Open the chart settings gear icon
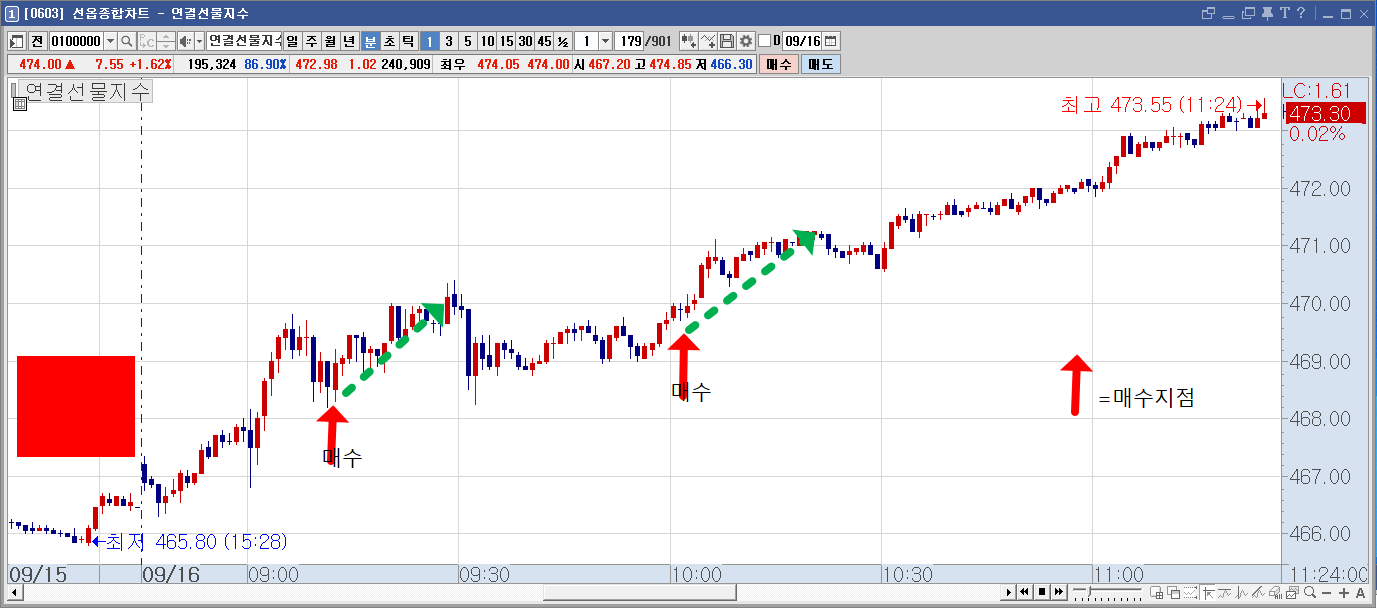Image resolution: width=1377 pixels, height=608 pixels. [x=746, y=41]
